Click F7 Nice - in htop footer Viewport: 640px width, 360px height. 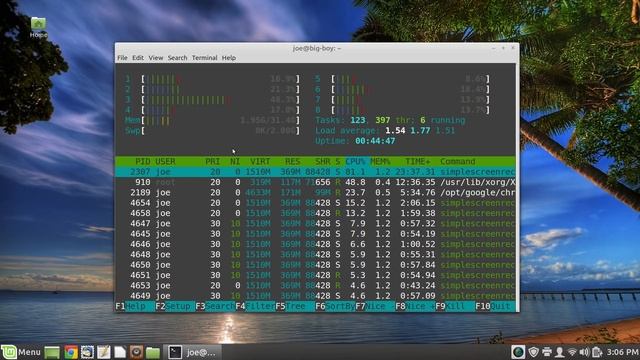(x=375, y=306)
